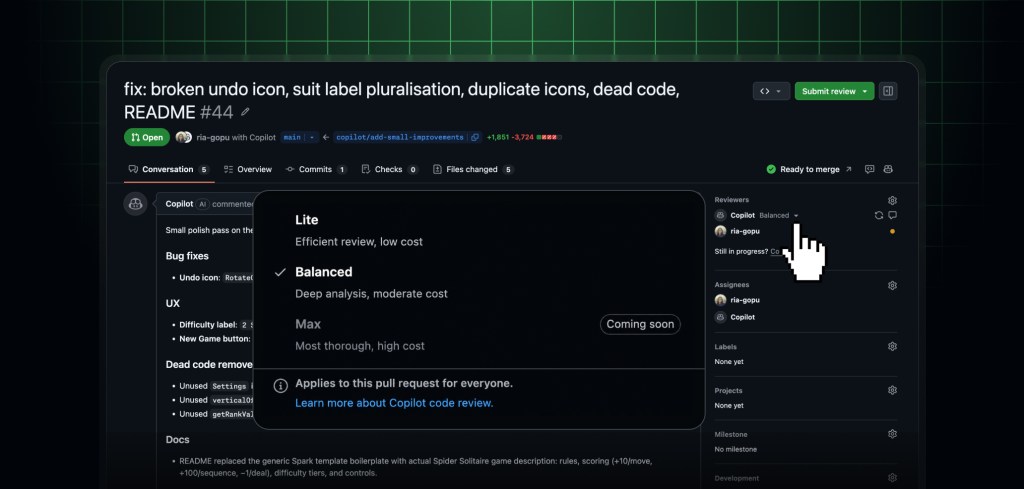The width and height of the screenshot is (1024, 489).
Task: Click the green Open status badge
Action: tap(147, 137)
